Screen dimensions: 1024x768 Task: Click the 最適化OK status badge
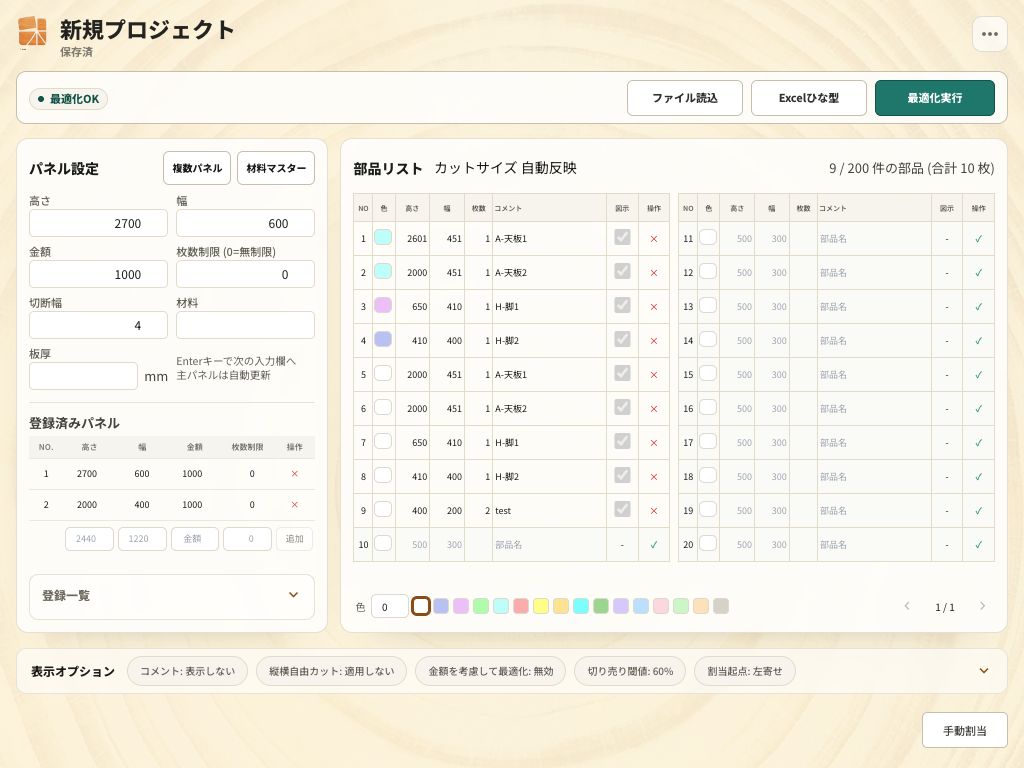click(x=68, y=99)
